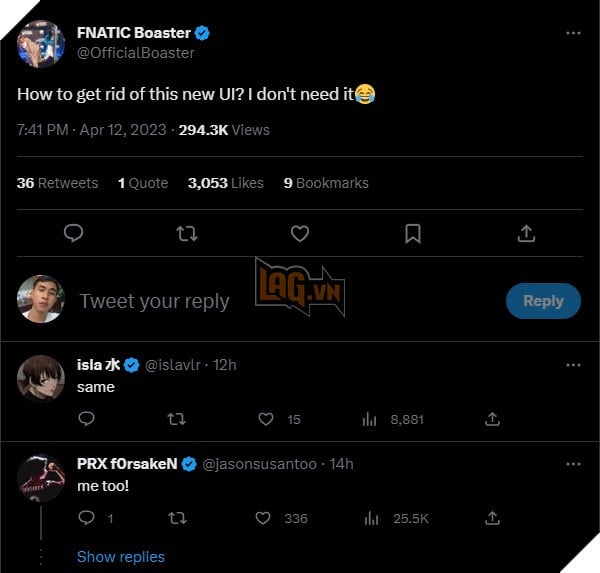Open the 36 Retweets list
The width and height of the screenshot is (600, 573).
pos(57,183)
